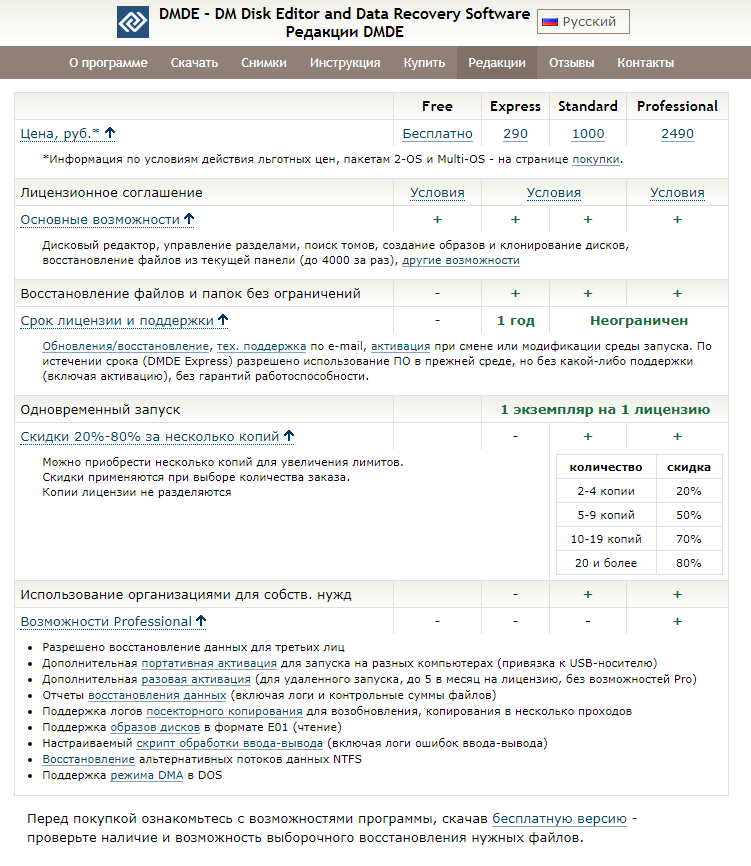
Task: Click the 10-19 копий quantity cell
Action: (x=606, y=539)
